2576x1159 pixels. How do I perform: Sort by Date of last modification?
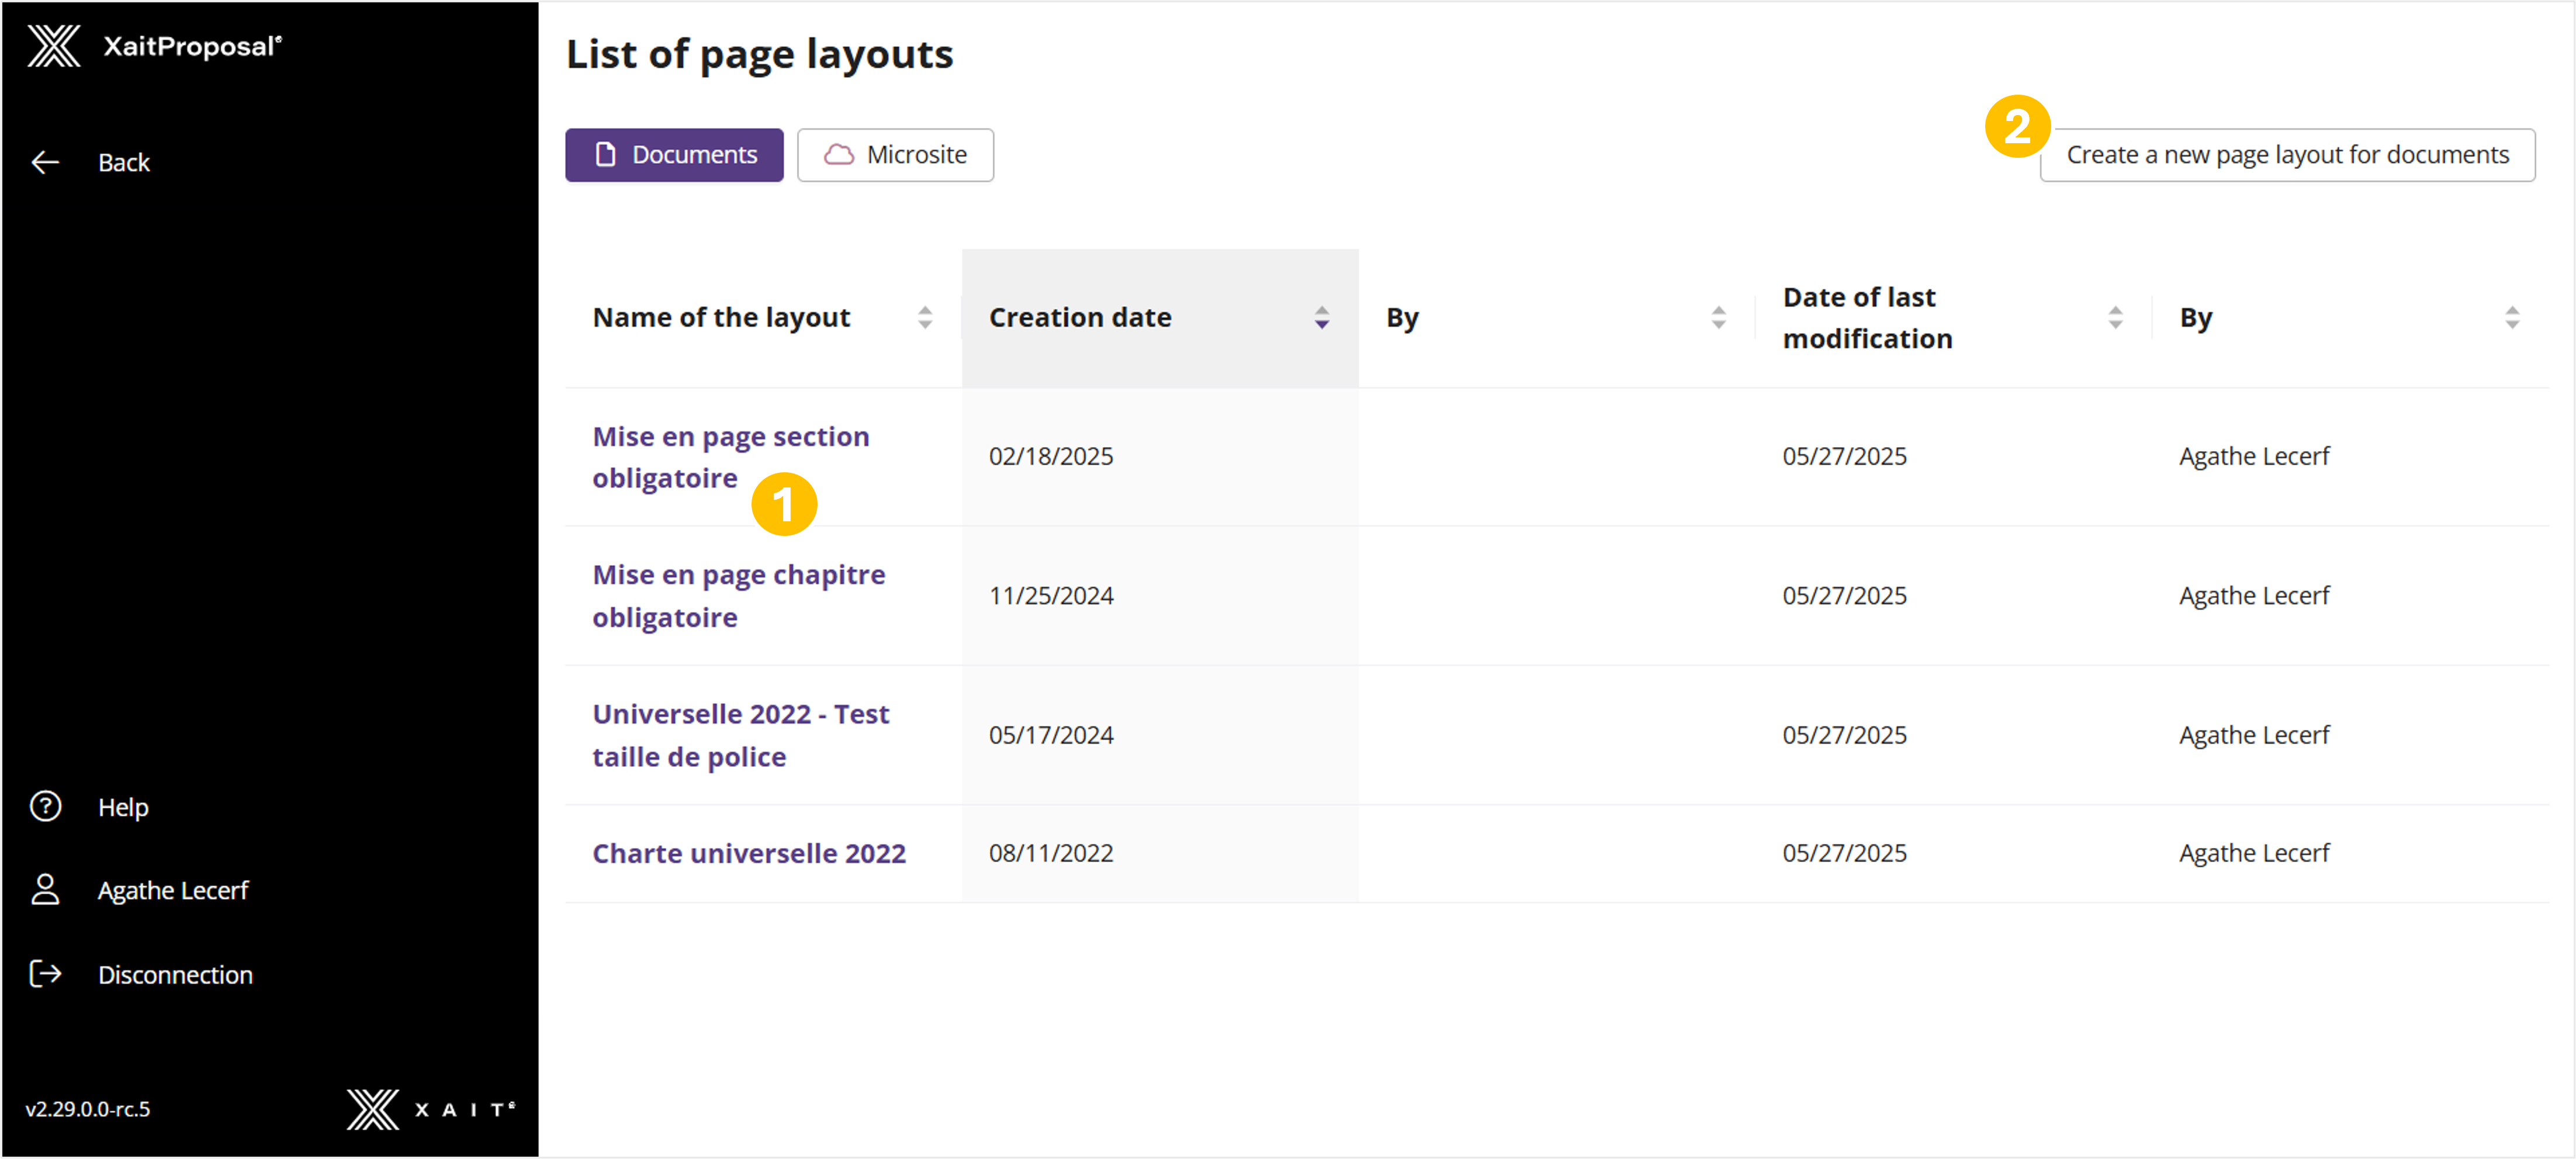2115,317
